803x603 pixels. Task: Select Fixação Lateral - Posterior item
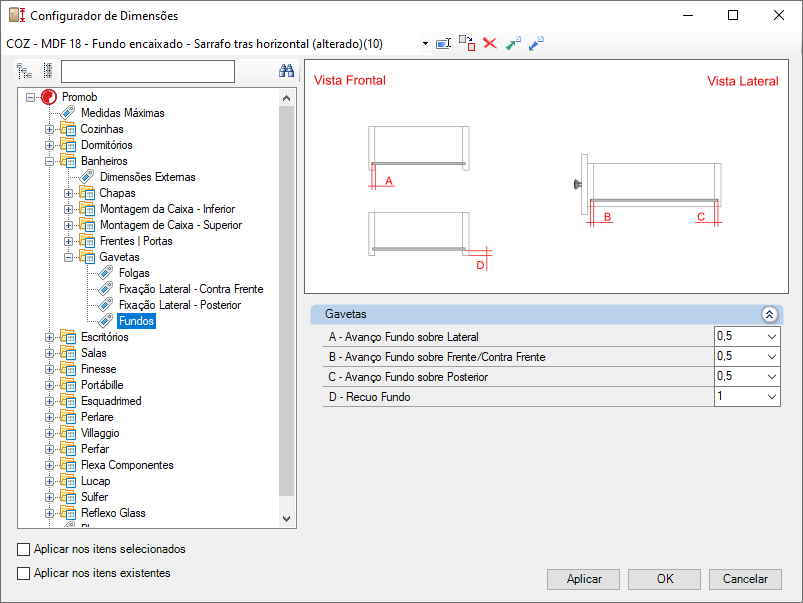(180, 305)
